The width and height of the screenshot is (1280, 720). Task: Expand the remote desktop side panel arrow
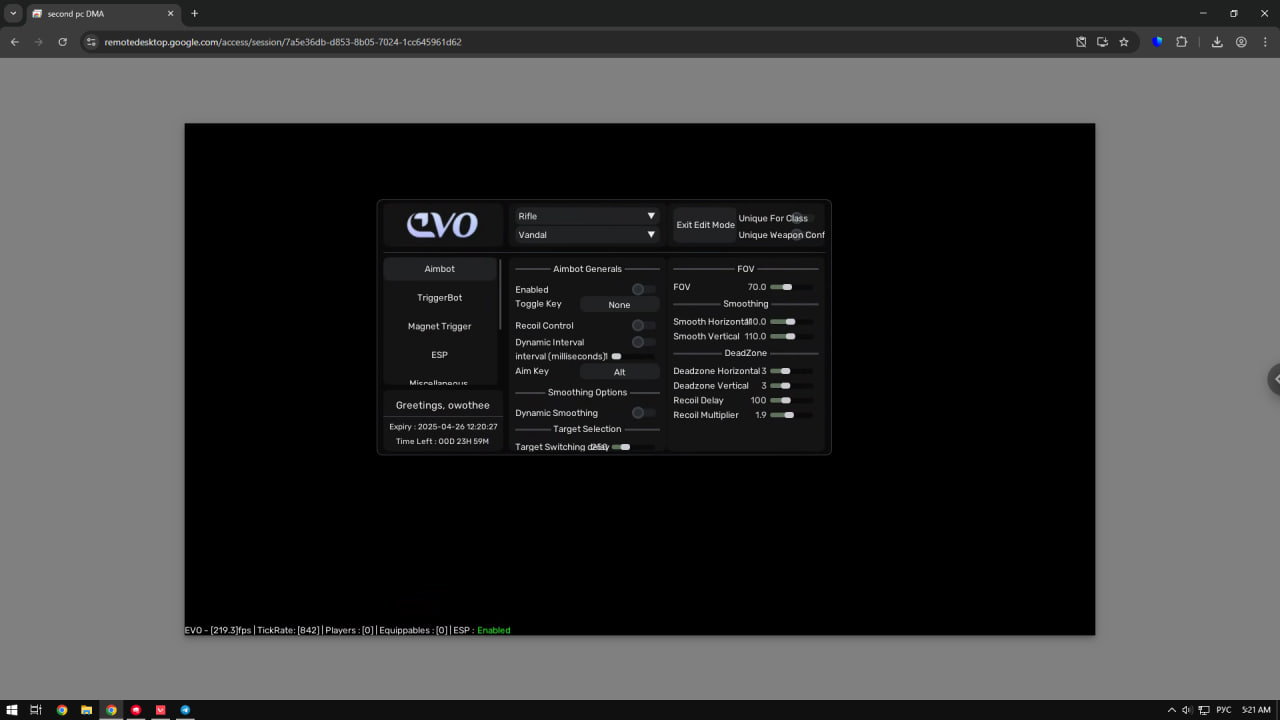click(1275, 379)
